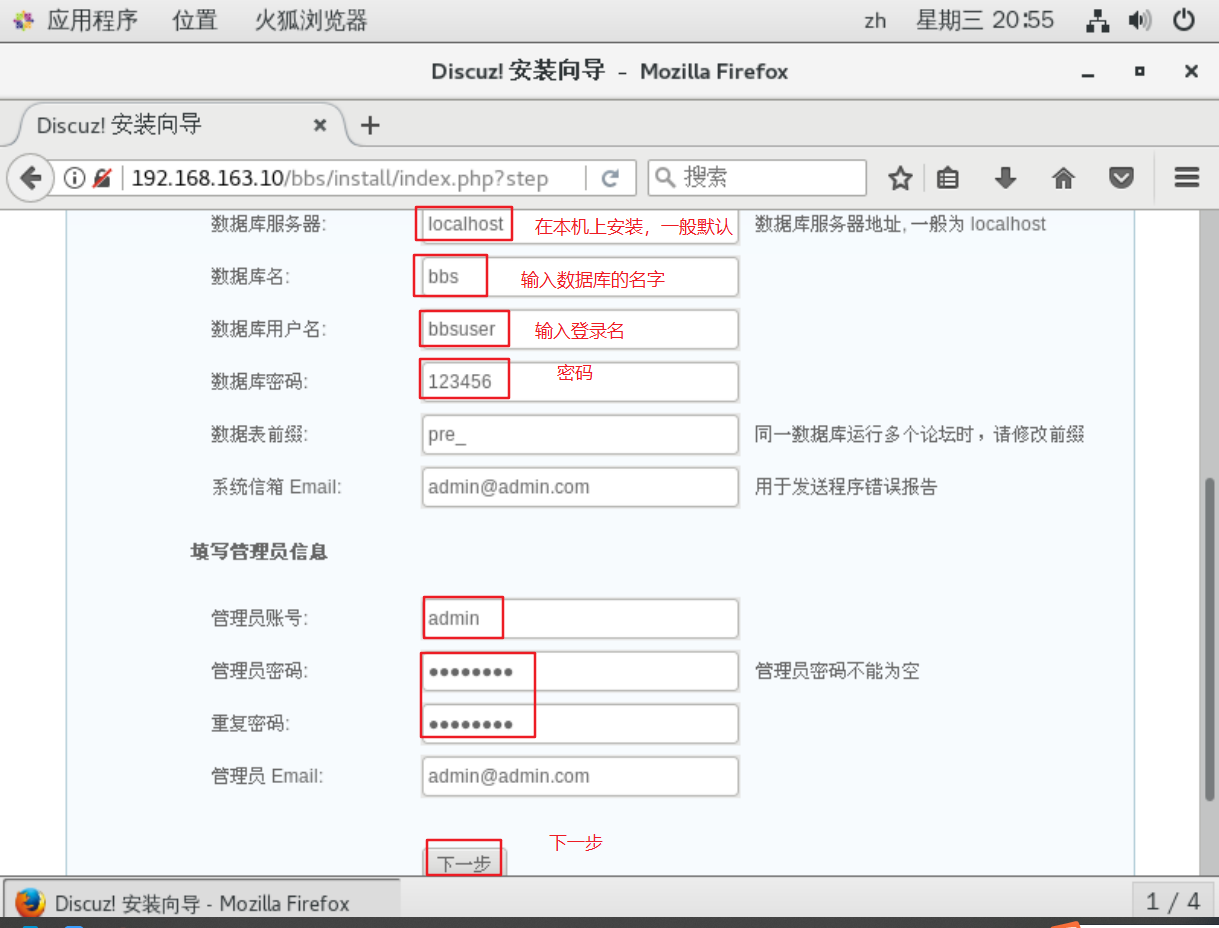Maximize the Firefox window
This screenshot has width=1219, height=928.
pos(1139,72)
